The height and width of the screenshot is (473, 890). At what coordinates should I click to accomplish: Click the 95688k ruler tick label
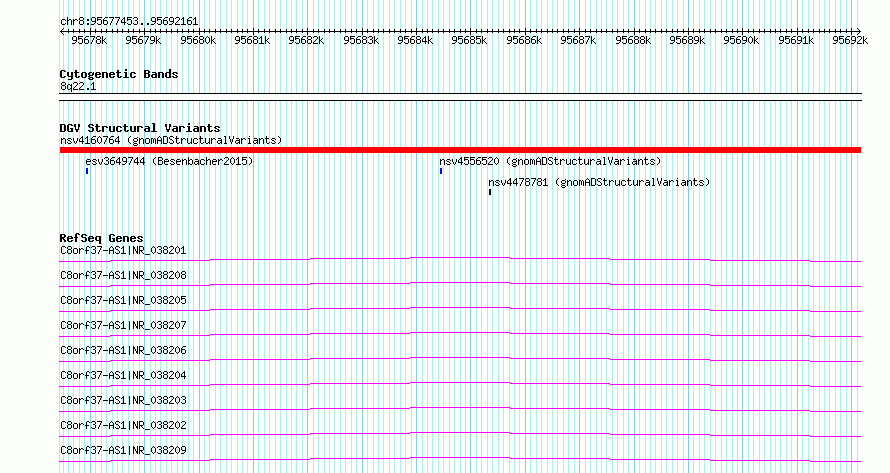click(x=633, y=40)
